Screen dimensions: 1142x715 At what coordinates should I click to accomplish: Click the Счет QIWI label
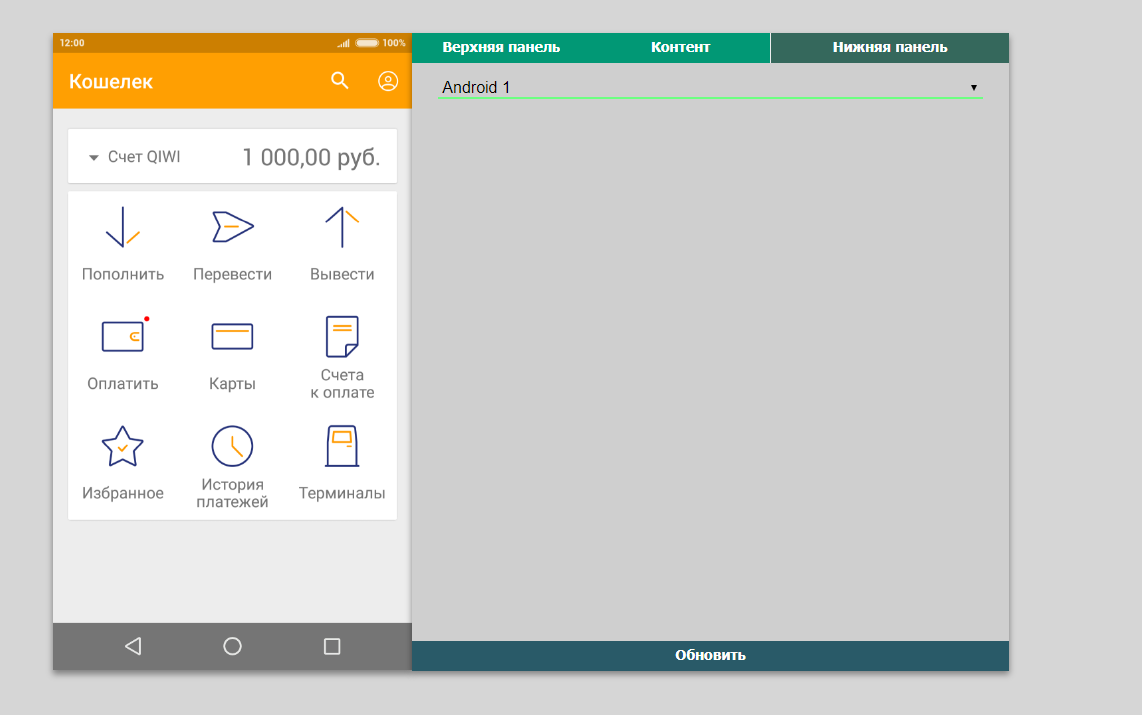[144, 157]
